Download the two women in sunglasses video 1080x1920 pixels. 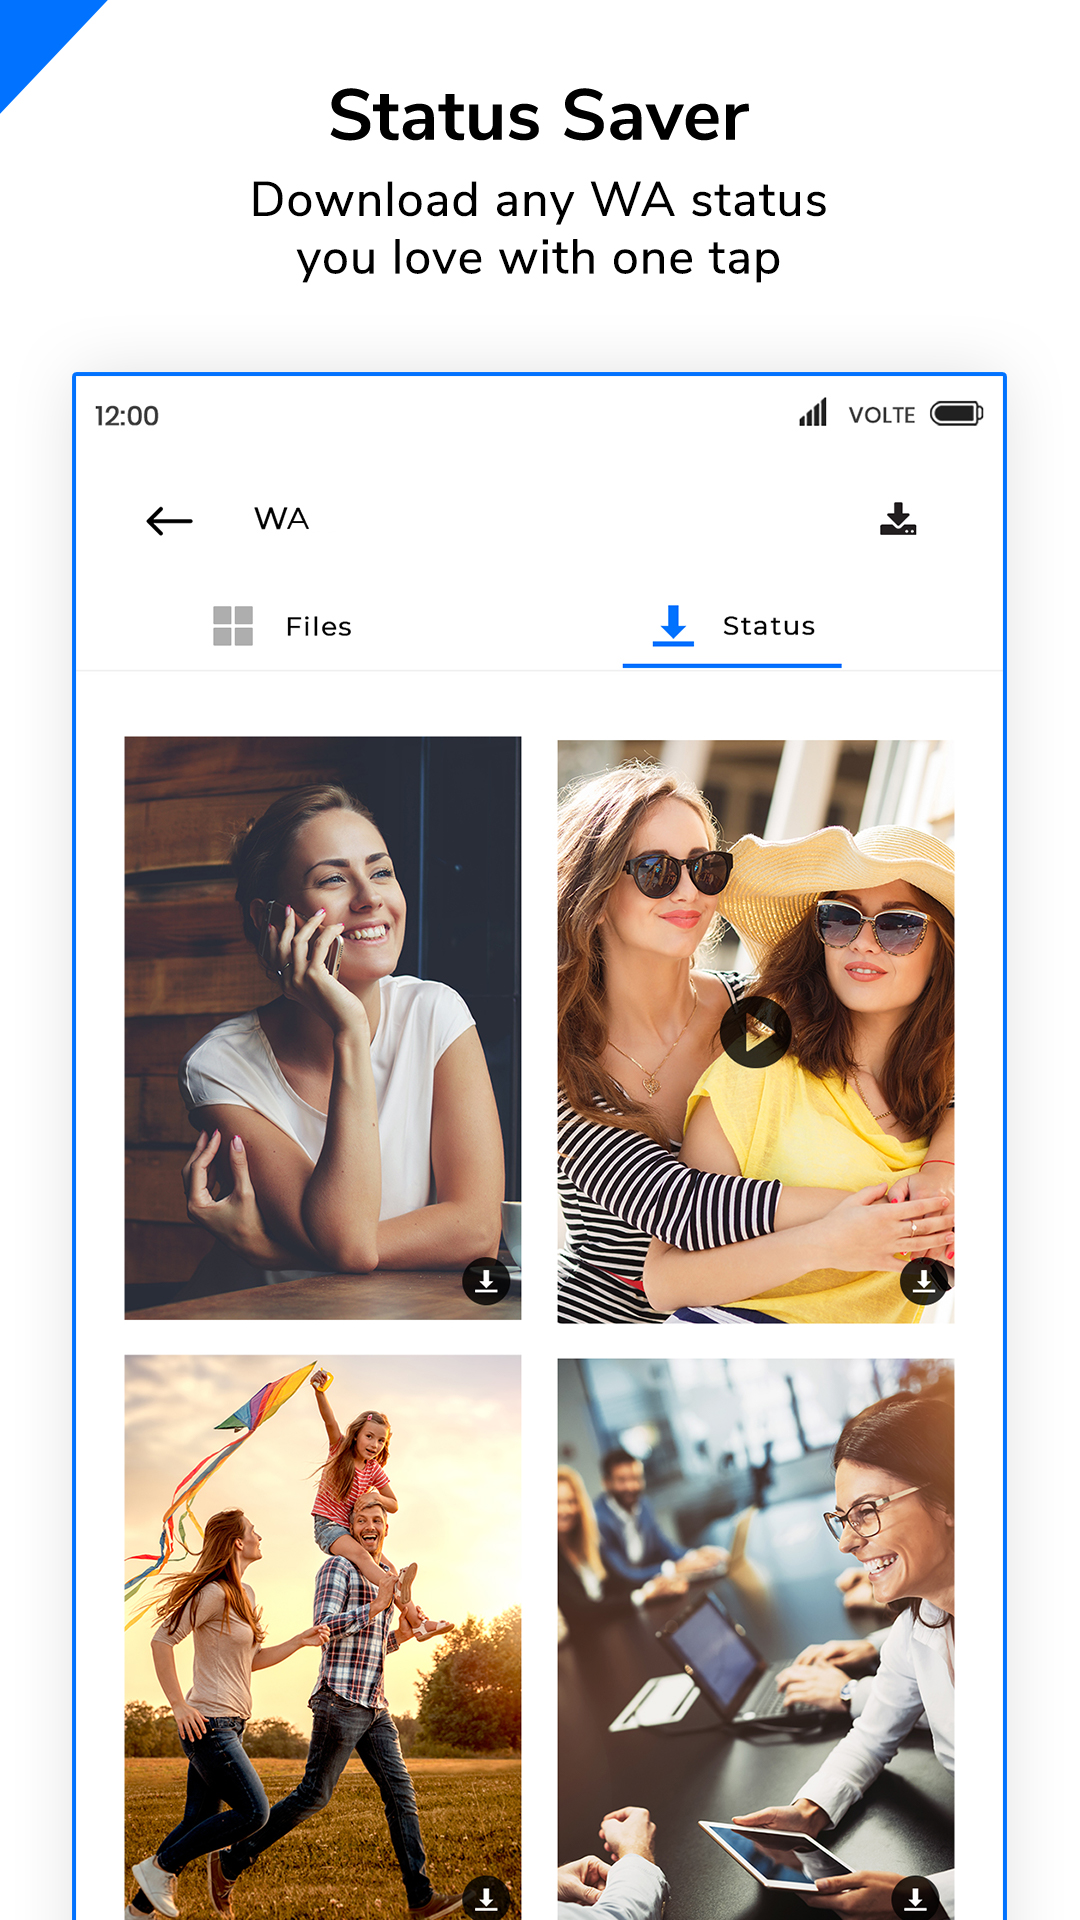923,1281
